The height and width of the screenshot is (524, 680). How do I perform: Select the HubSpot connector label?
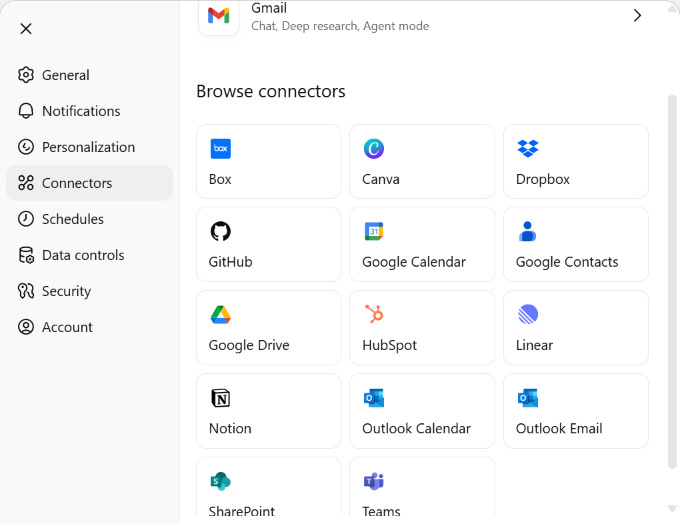pos(389,346)
